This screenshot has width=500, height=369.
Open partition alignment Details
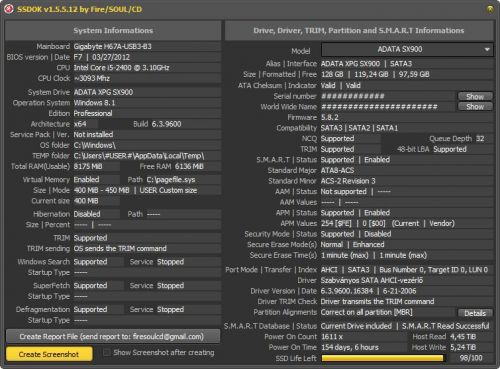[x=475, y=313]
